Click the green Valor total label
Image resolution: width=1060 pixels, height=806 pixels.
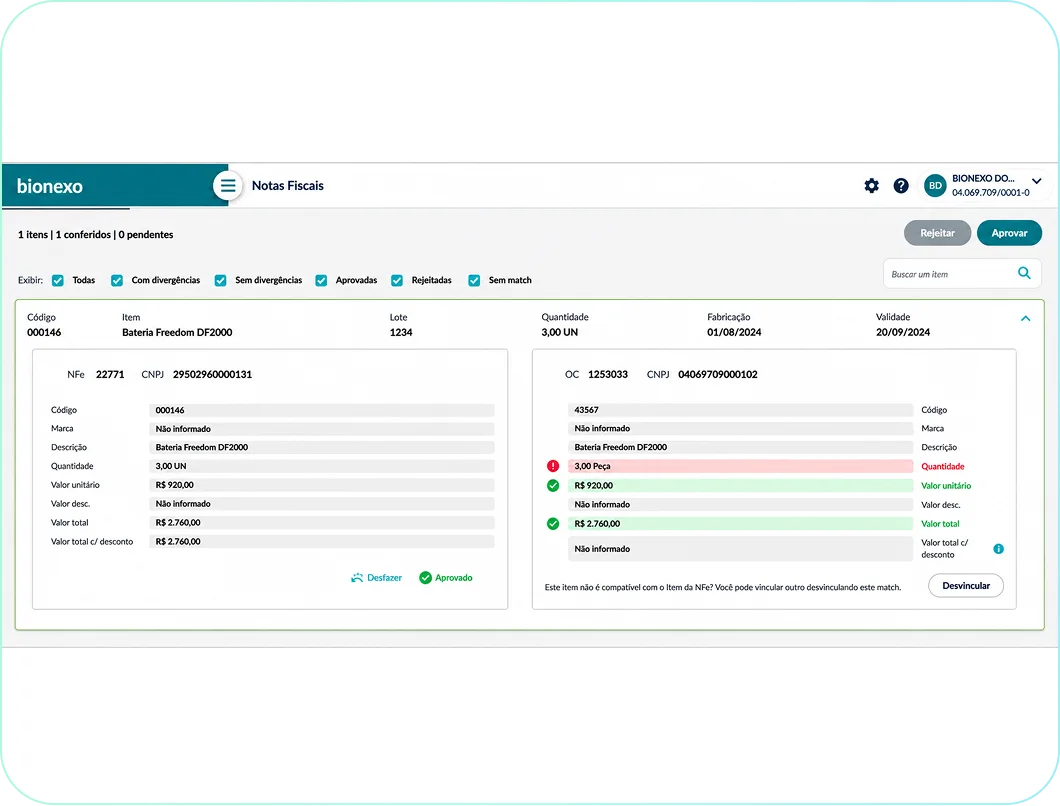pos(940,523)
